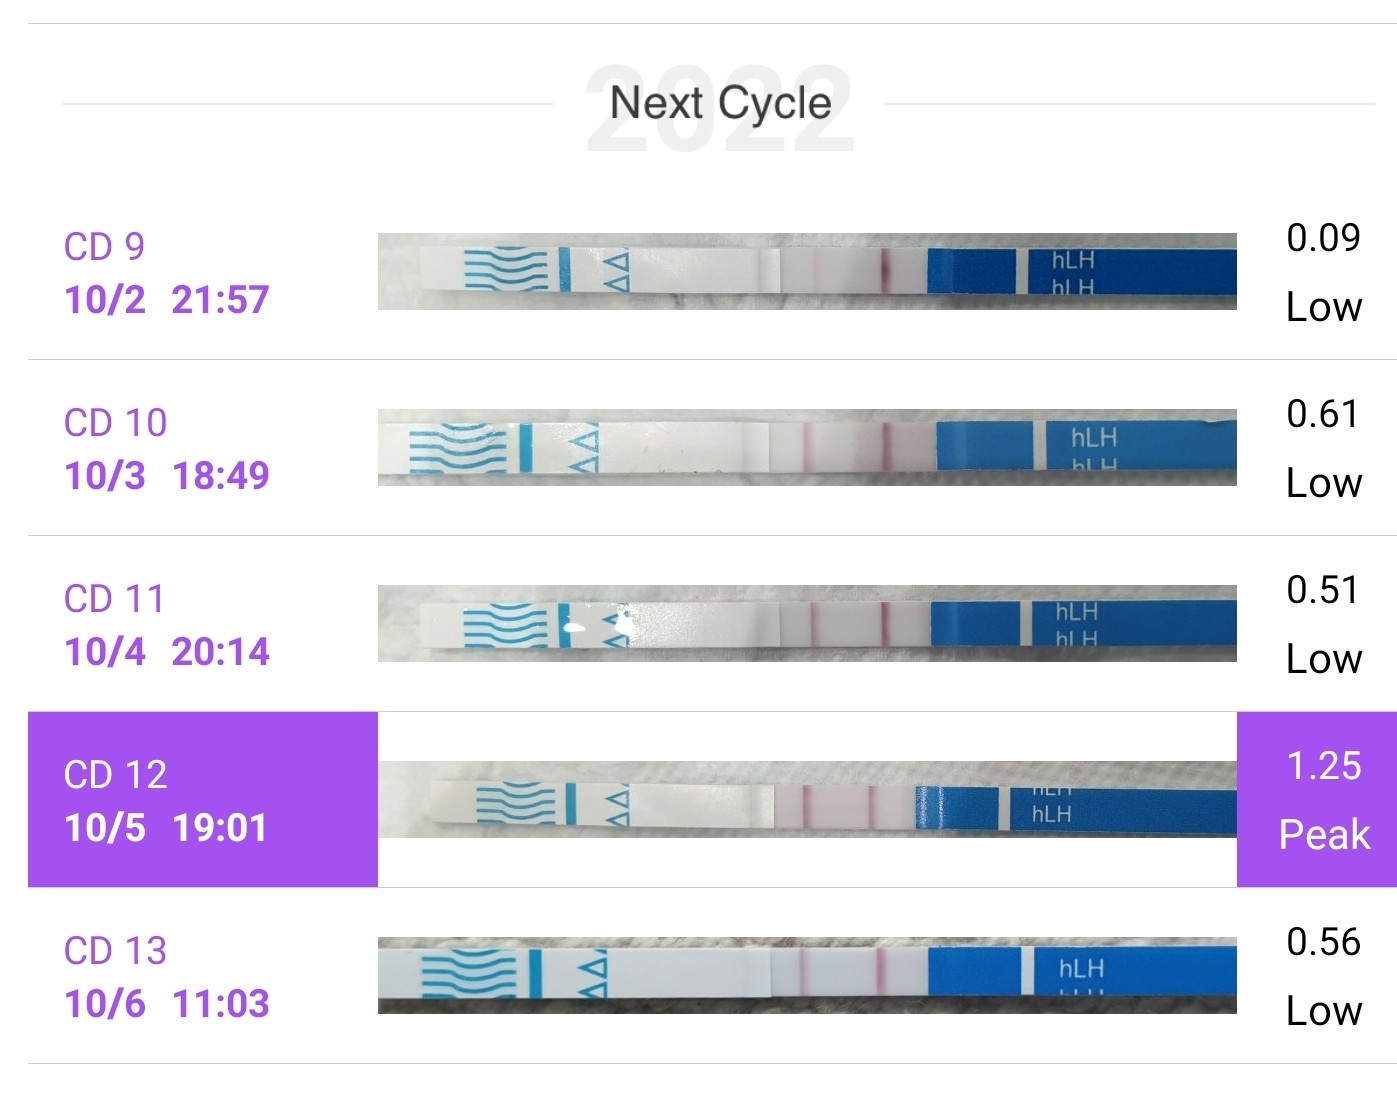Click the 10/3 18:49 timestamp

click(x=167, y=476)
